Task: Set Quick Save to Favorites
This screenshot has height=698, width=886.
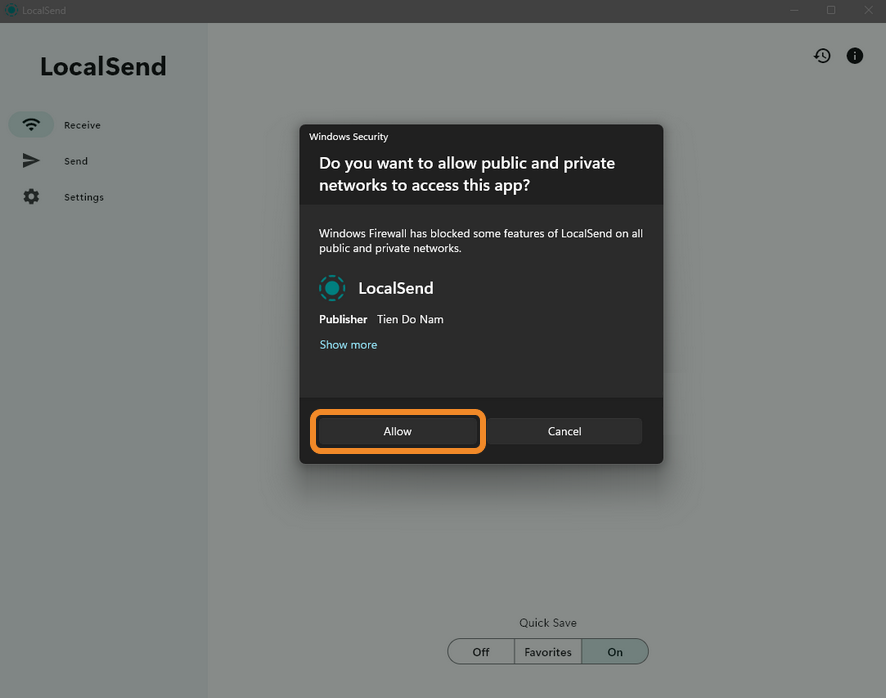Action: 548,652
